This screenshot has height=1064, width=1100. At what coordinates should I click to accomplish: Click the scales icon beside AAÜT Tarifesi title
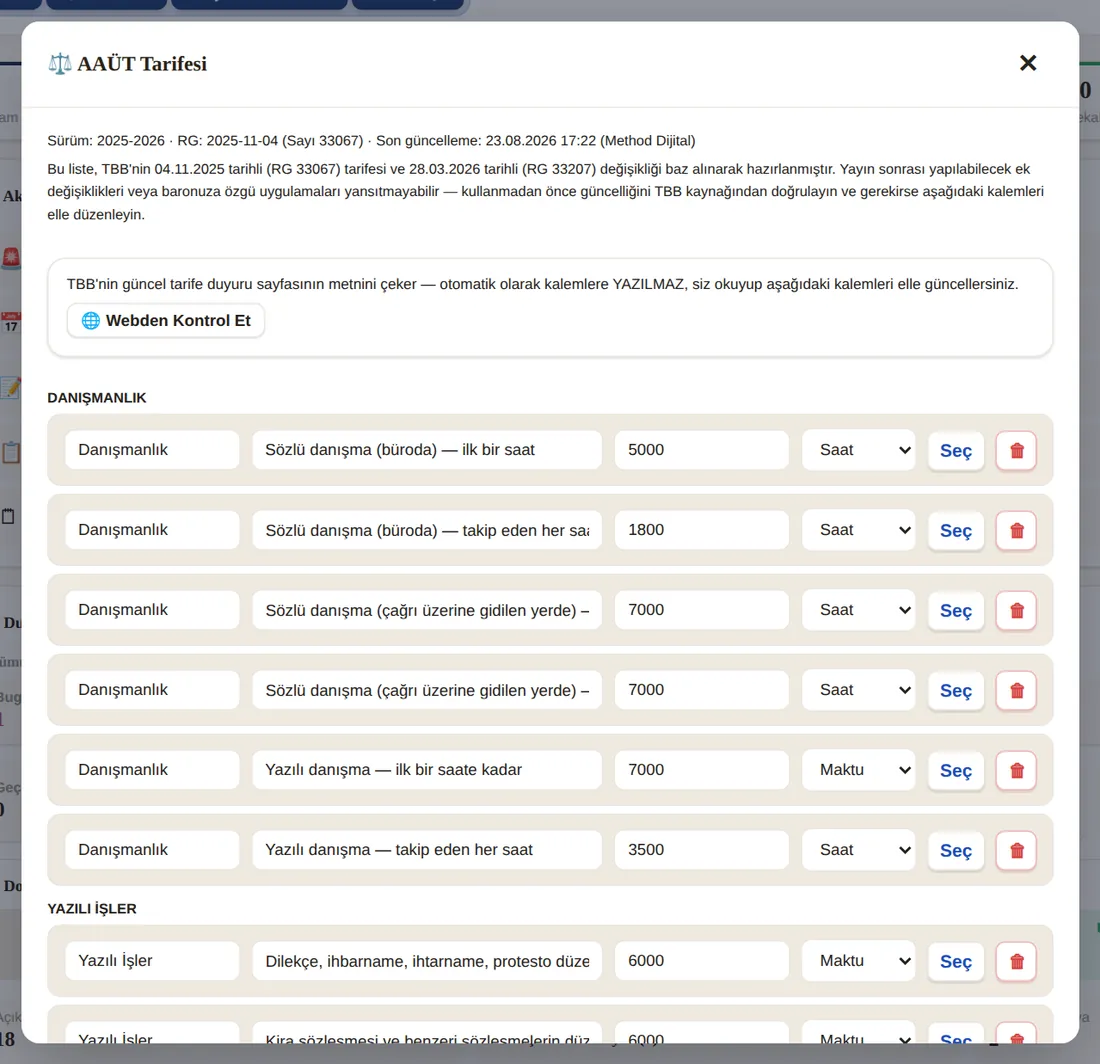(60, 64)
